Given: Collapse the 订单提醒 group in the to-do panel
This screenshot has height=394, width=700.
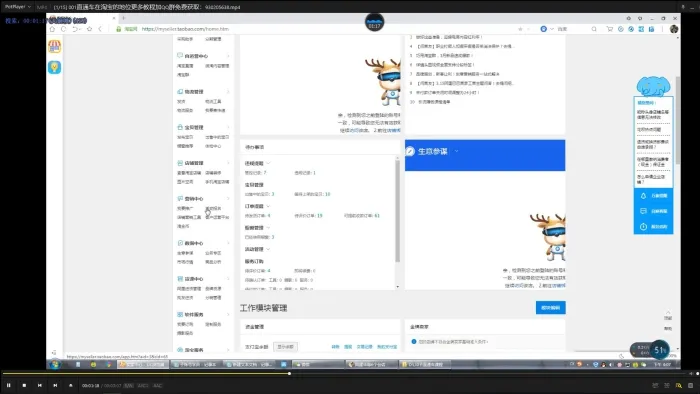Looking at the screenshot, I should tap(268, 206).
